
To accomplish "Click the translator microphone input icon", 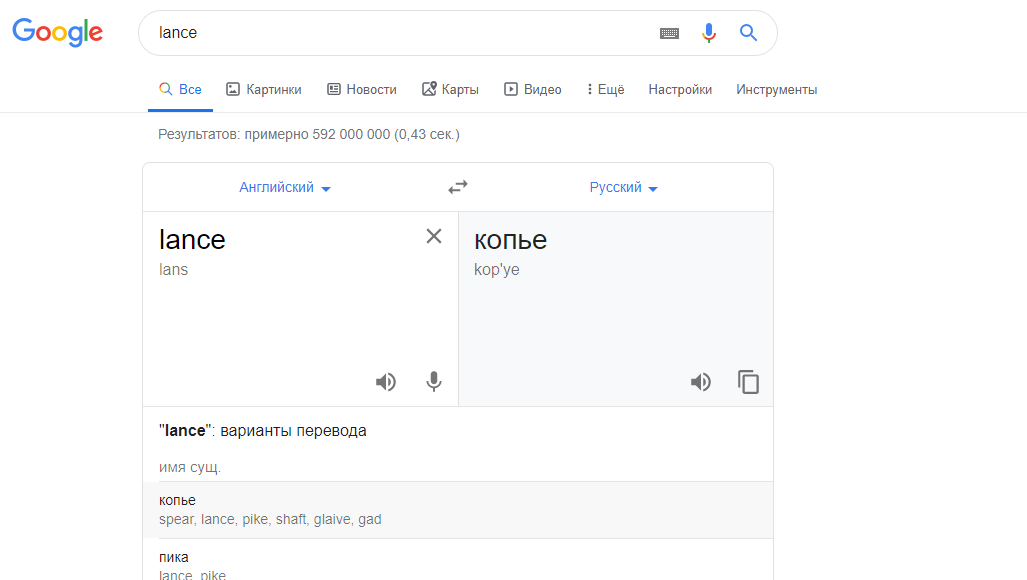I will (x=433, y=382).
